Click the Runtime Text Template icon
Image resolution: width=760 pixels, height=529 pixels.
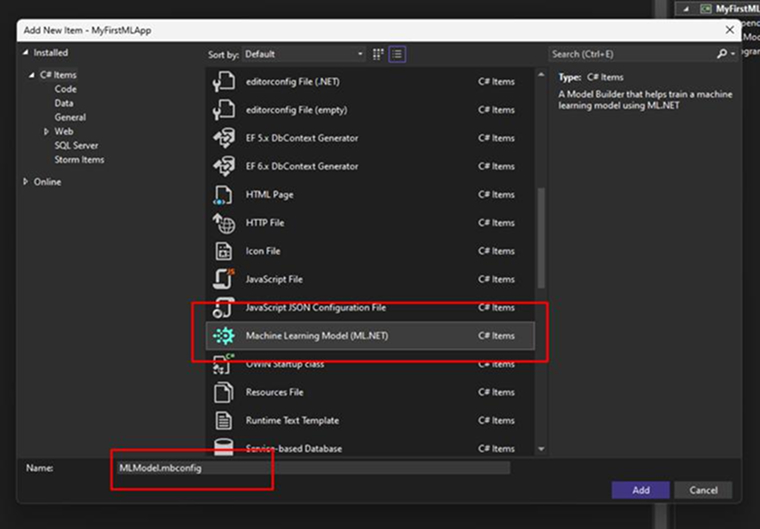point(224,421)
